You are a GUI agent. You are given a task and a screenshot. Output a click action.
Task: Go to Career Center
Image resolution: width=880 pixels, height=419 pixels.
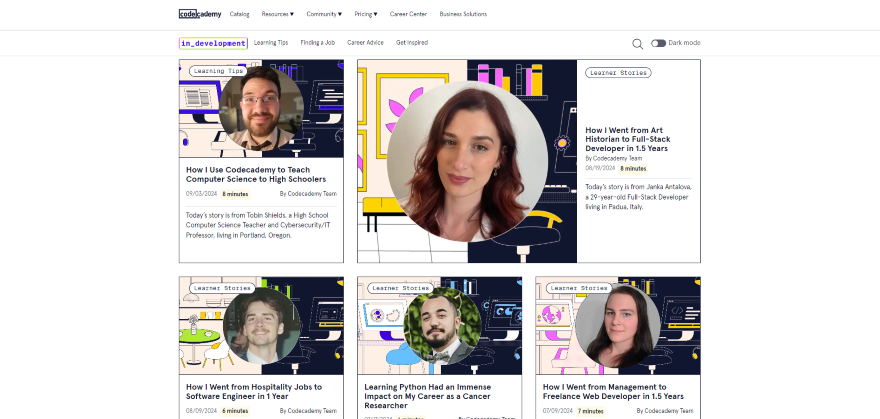coord(409,14)
